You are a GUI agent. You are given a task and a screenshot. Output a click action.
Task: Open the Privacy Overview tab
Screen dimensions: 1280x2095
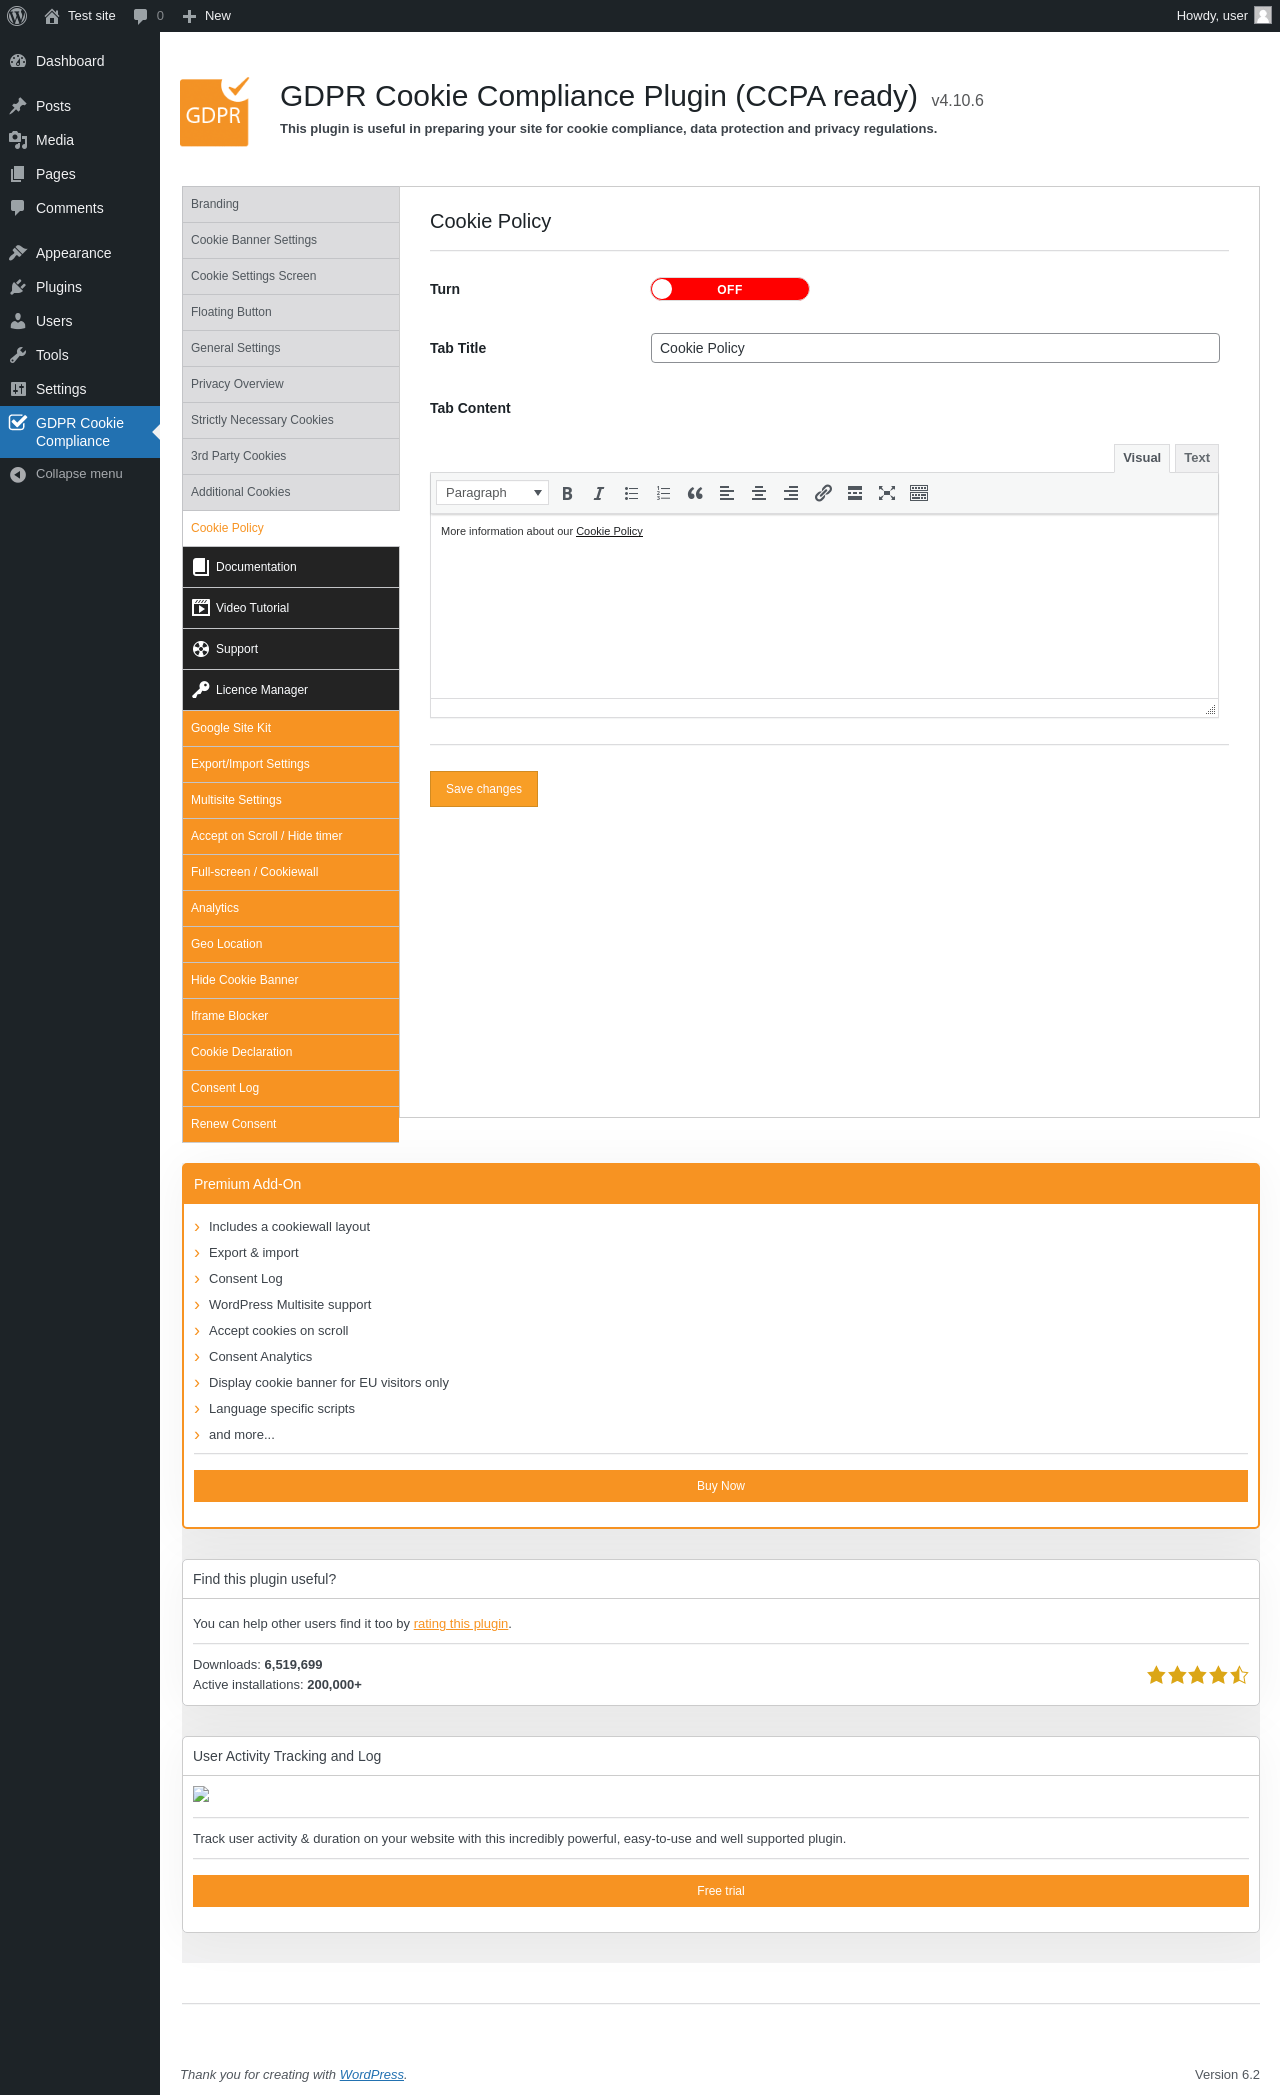[291, 384]
